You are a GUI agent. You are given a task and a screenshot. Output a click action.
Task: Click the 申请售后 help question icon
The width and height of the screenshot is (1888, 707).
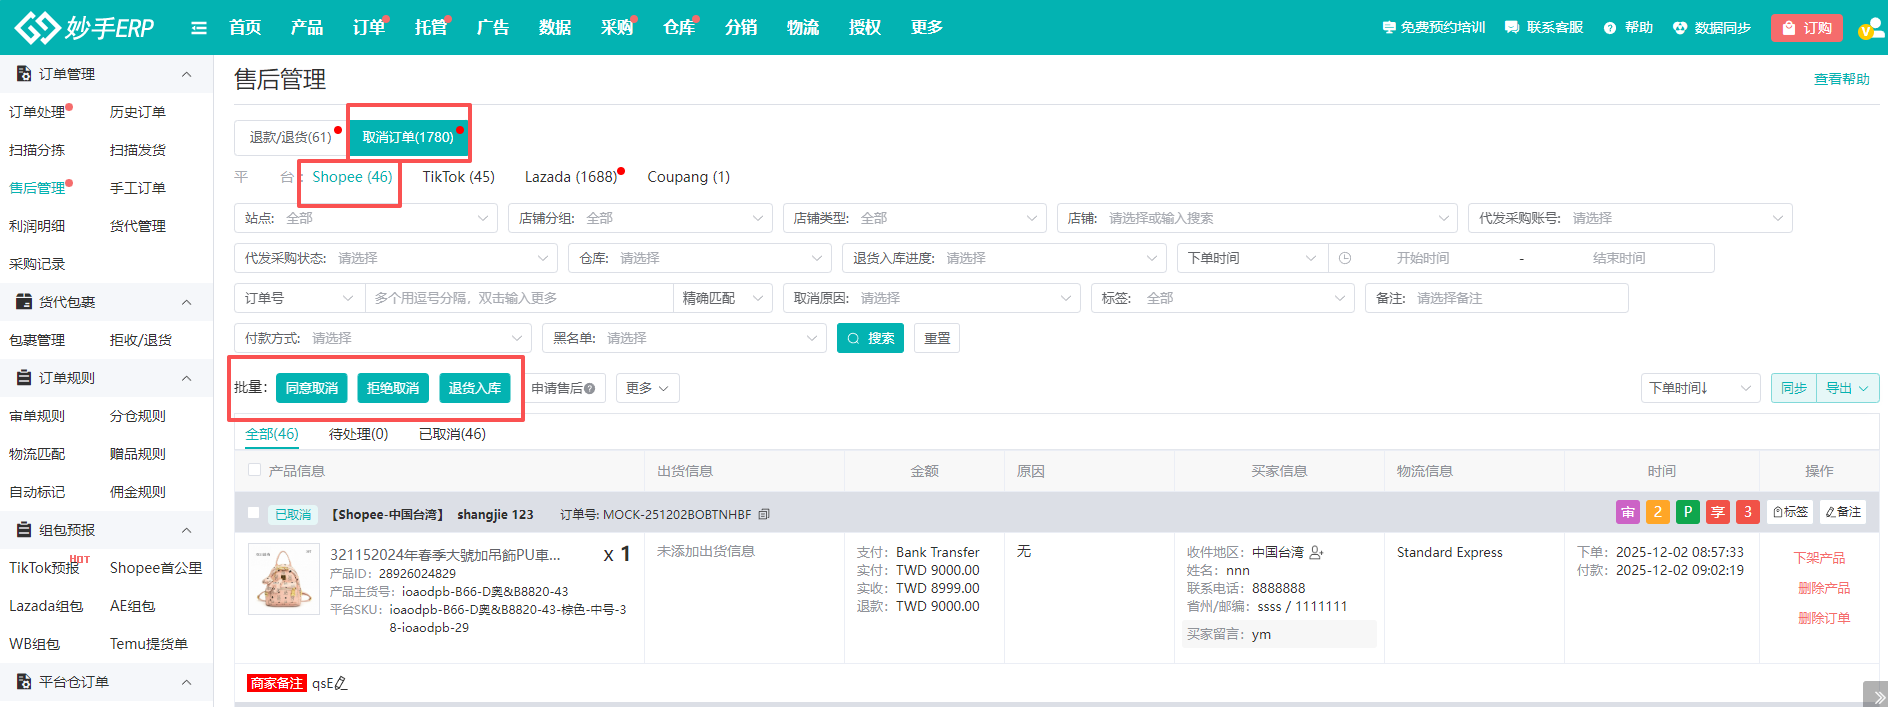[590, 389]
